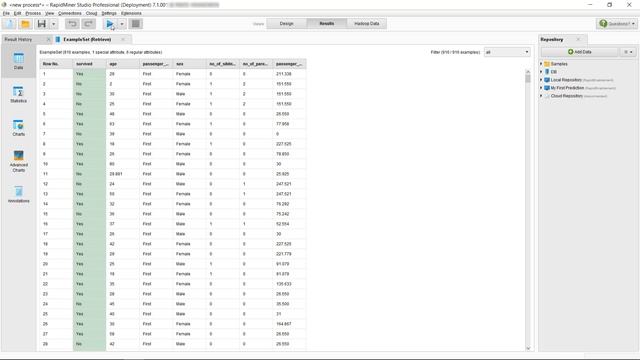The width and height of the screenshot is (640, 360).
Task: Stop the process with the square button
Action: [136, 24]
